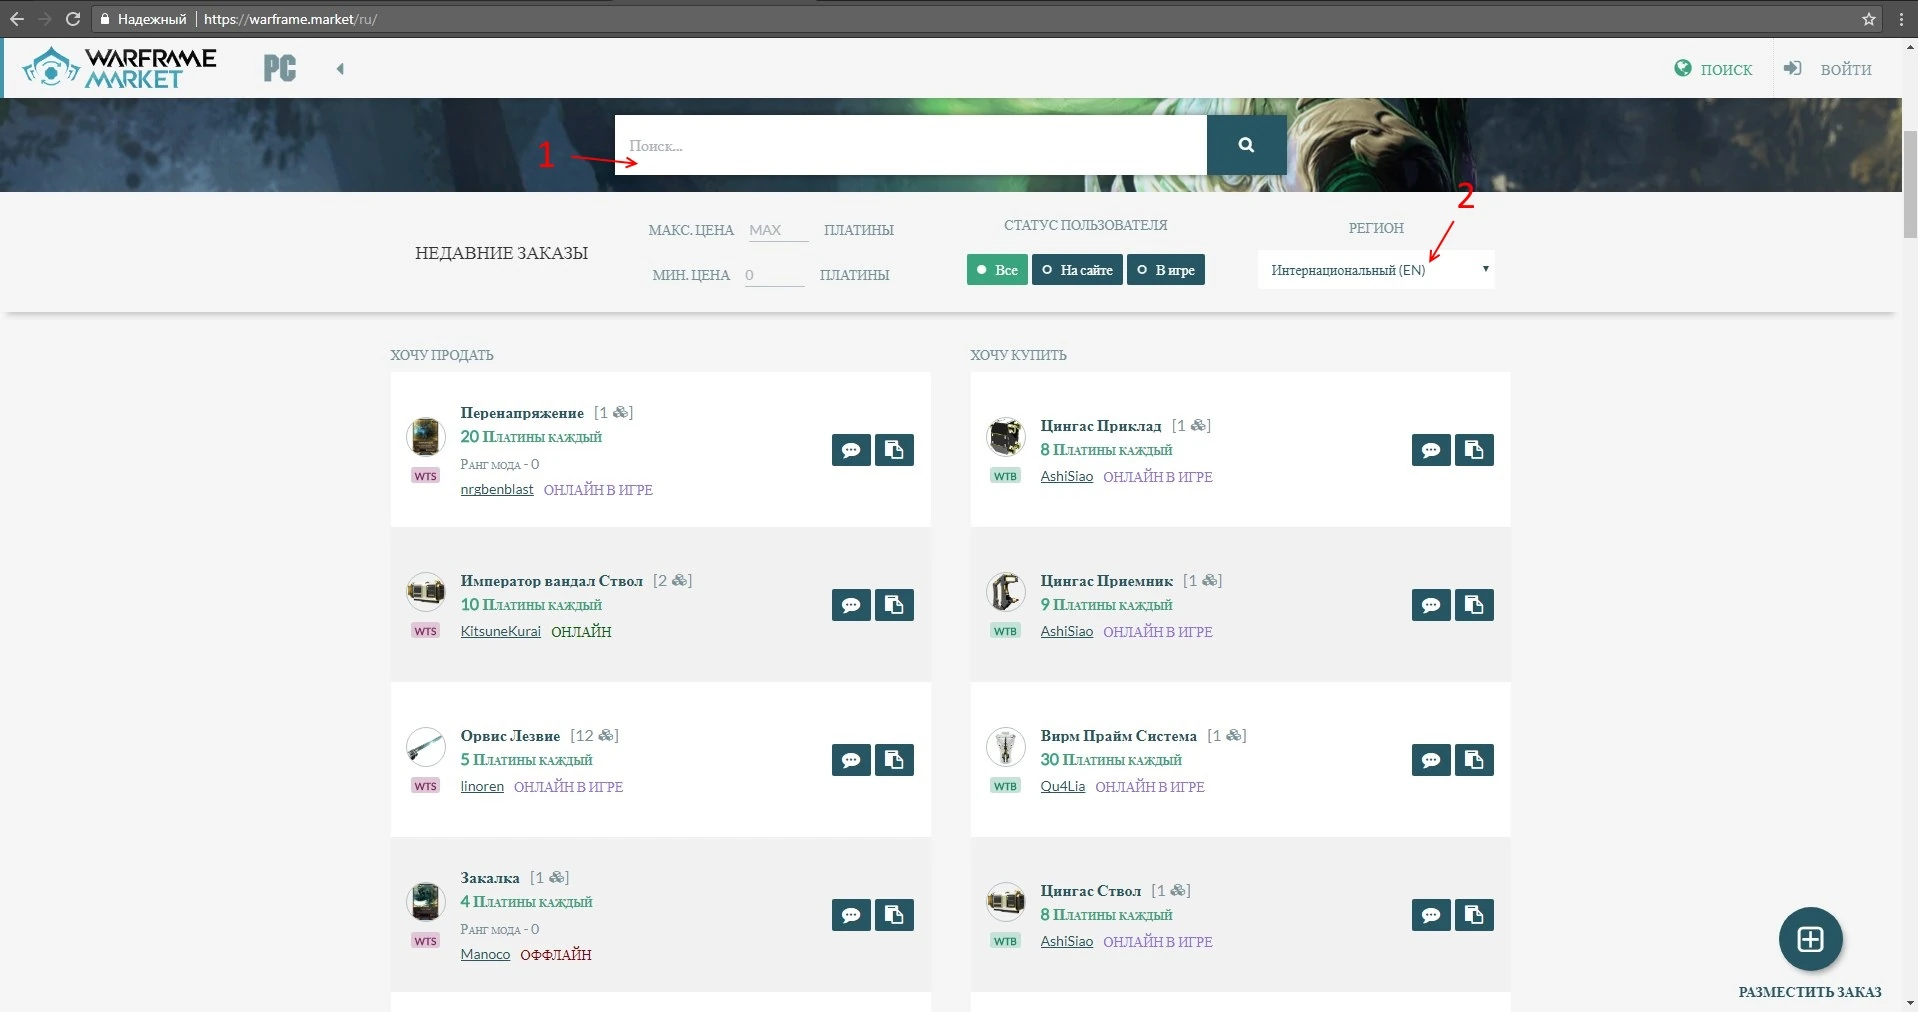The width and height of the screenshot is (1918, 1012).
Task: Click the round place-order plus button
Action: pos(1810,939)
